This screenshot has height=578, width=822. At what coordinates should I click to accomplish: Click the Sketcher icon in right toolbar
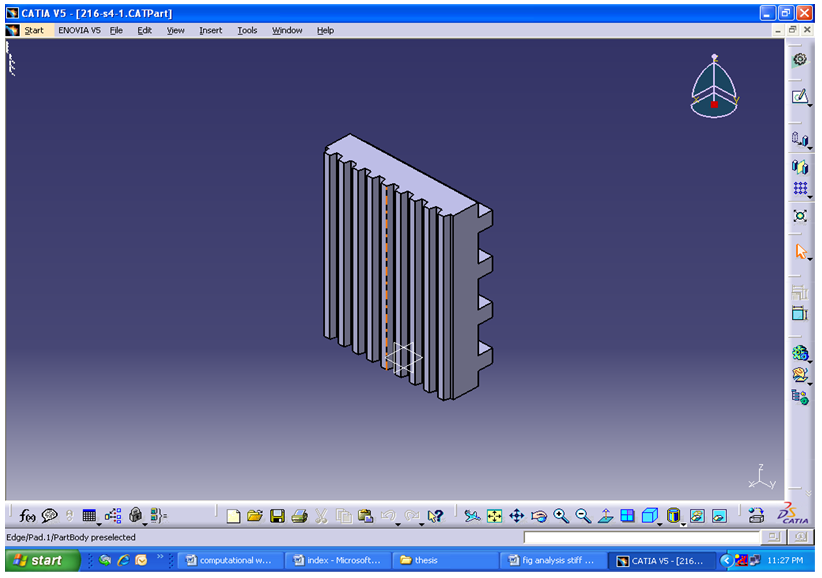pyautogui.click(x=799, y=97)
